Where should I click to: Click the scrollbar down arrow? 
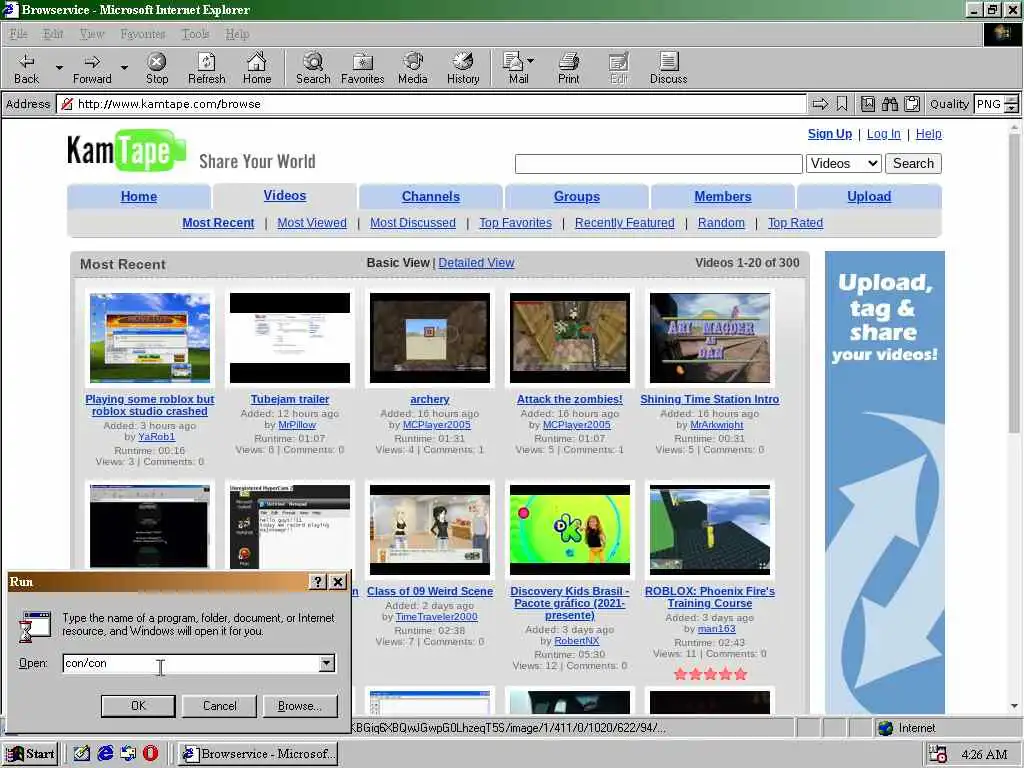tap(1014, 706)
